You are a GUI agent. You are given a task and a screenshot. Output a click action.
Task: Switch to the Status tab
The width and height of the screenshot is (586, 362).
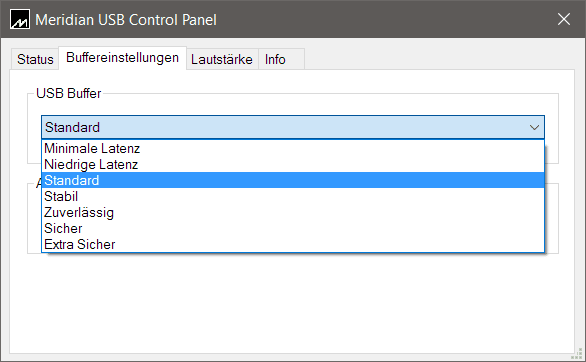coord(35,59)
